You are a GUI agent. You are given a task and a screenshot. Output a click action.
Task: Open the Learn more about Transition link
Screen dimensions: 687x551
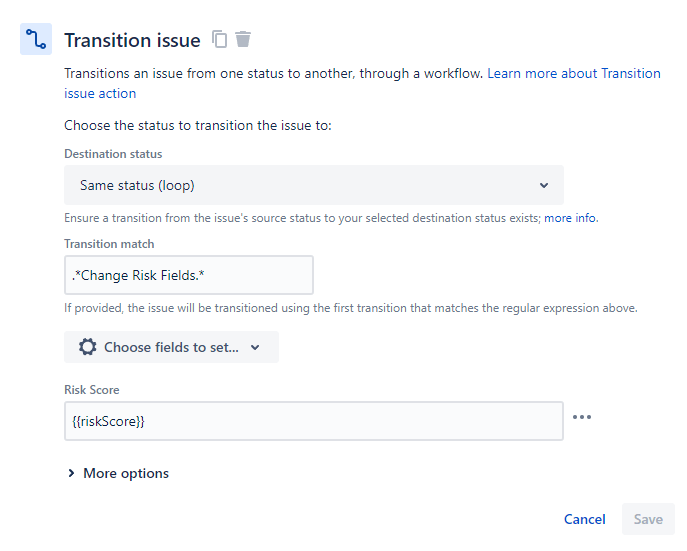point(573,74)
